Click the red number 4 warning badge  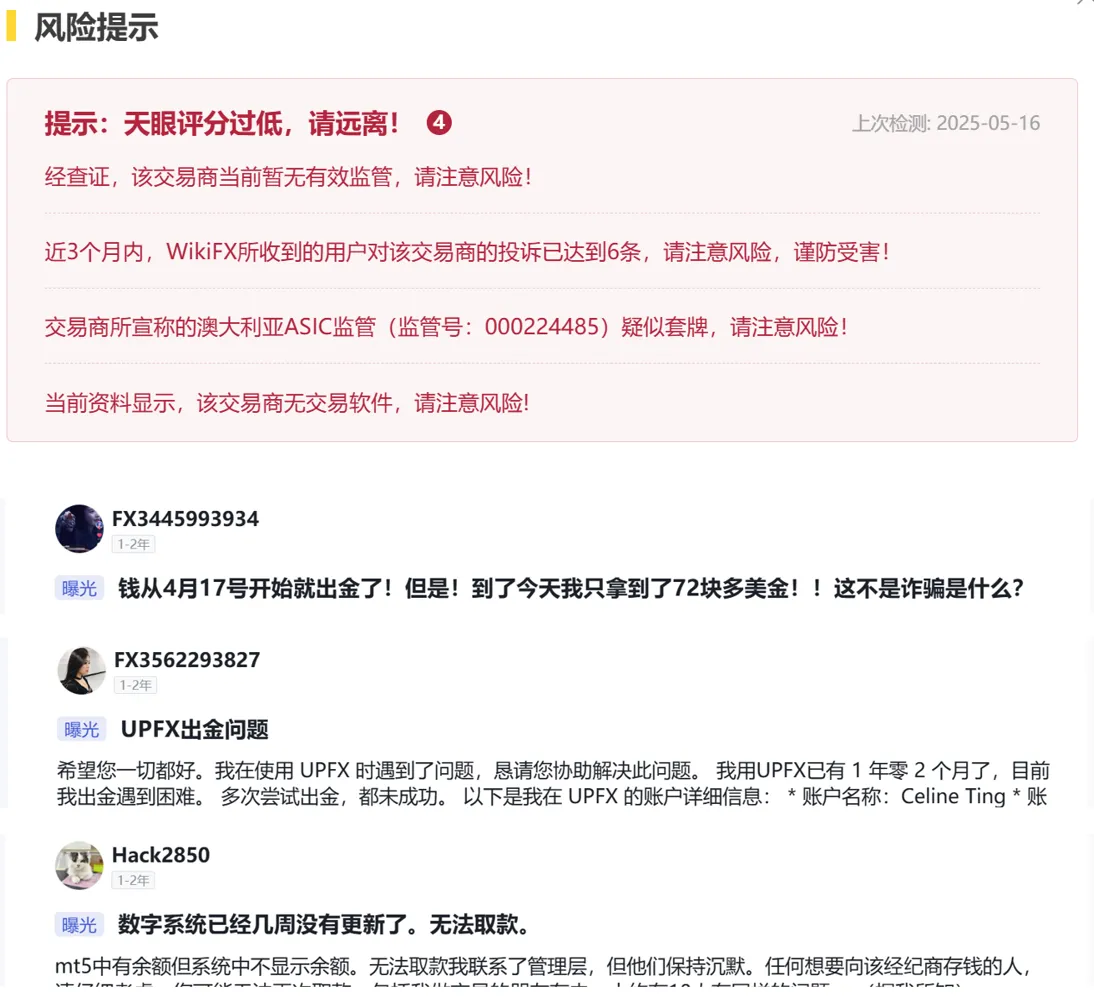tap(439, 123)
